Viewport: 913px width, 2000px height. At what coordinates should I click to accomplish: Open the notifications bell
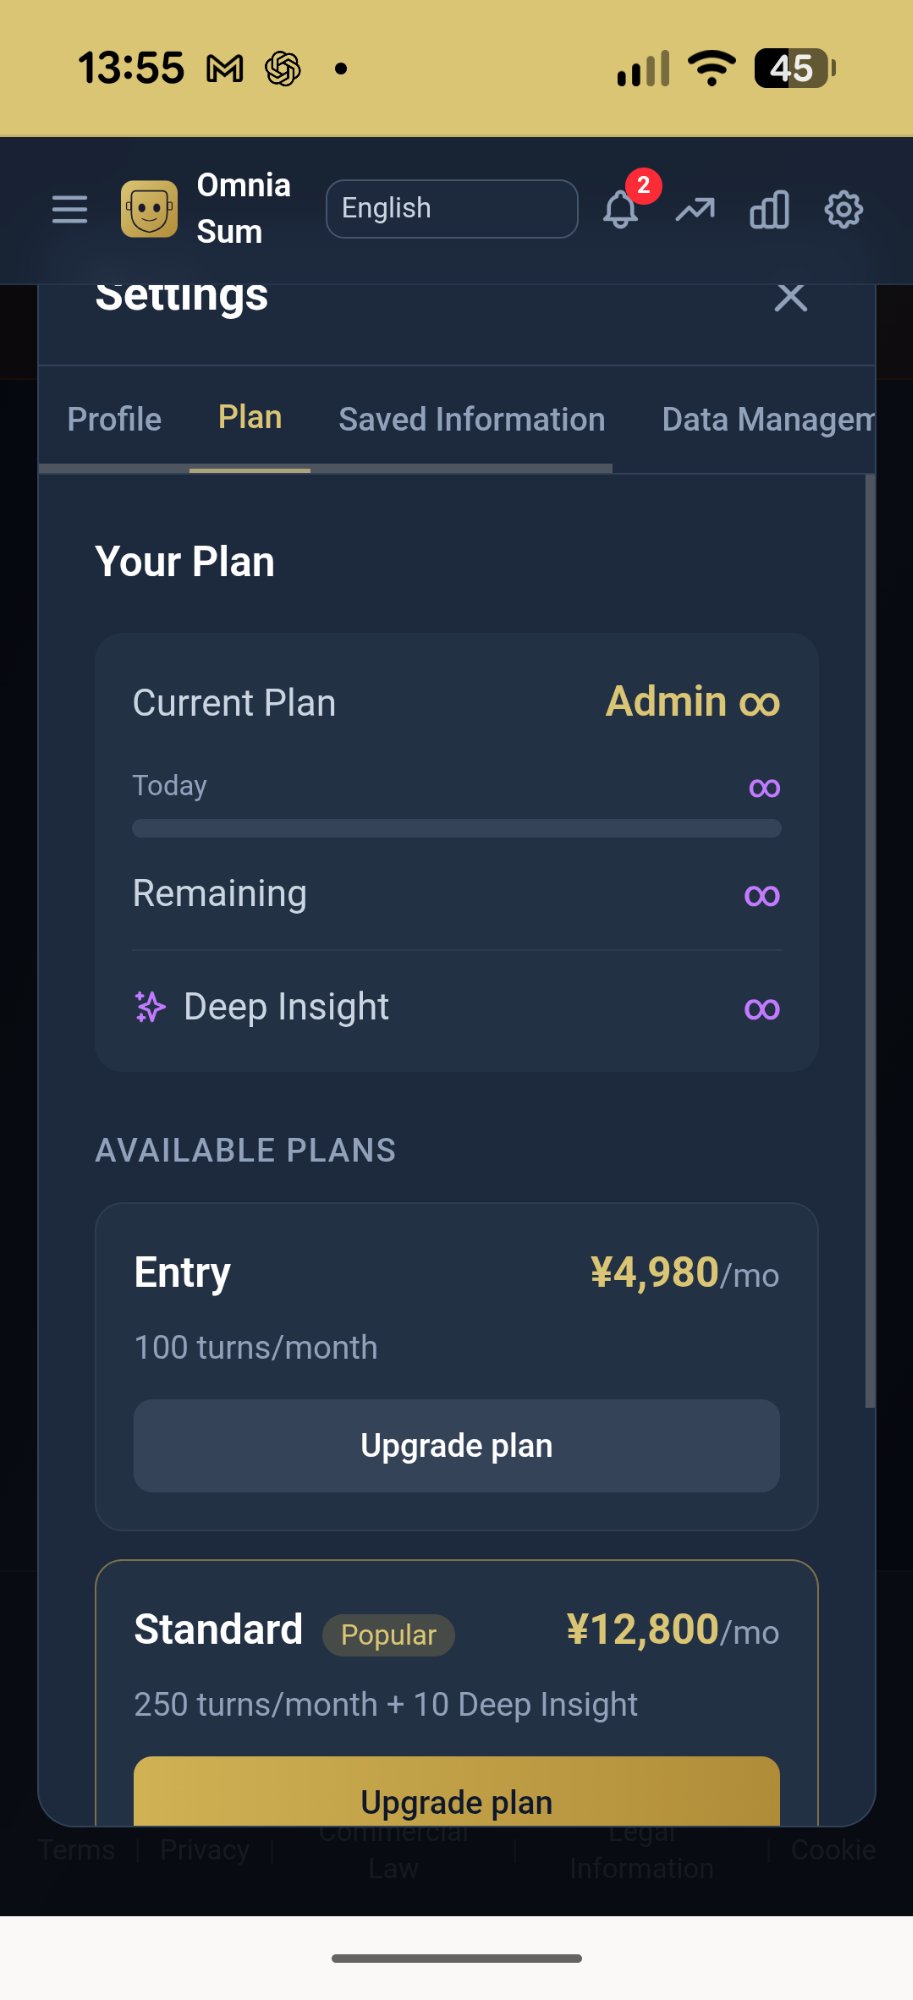point(621,210)
